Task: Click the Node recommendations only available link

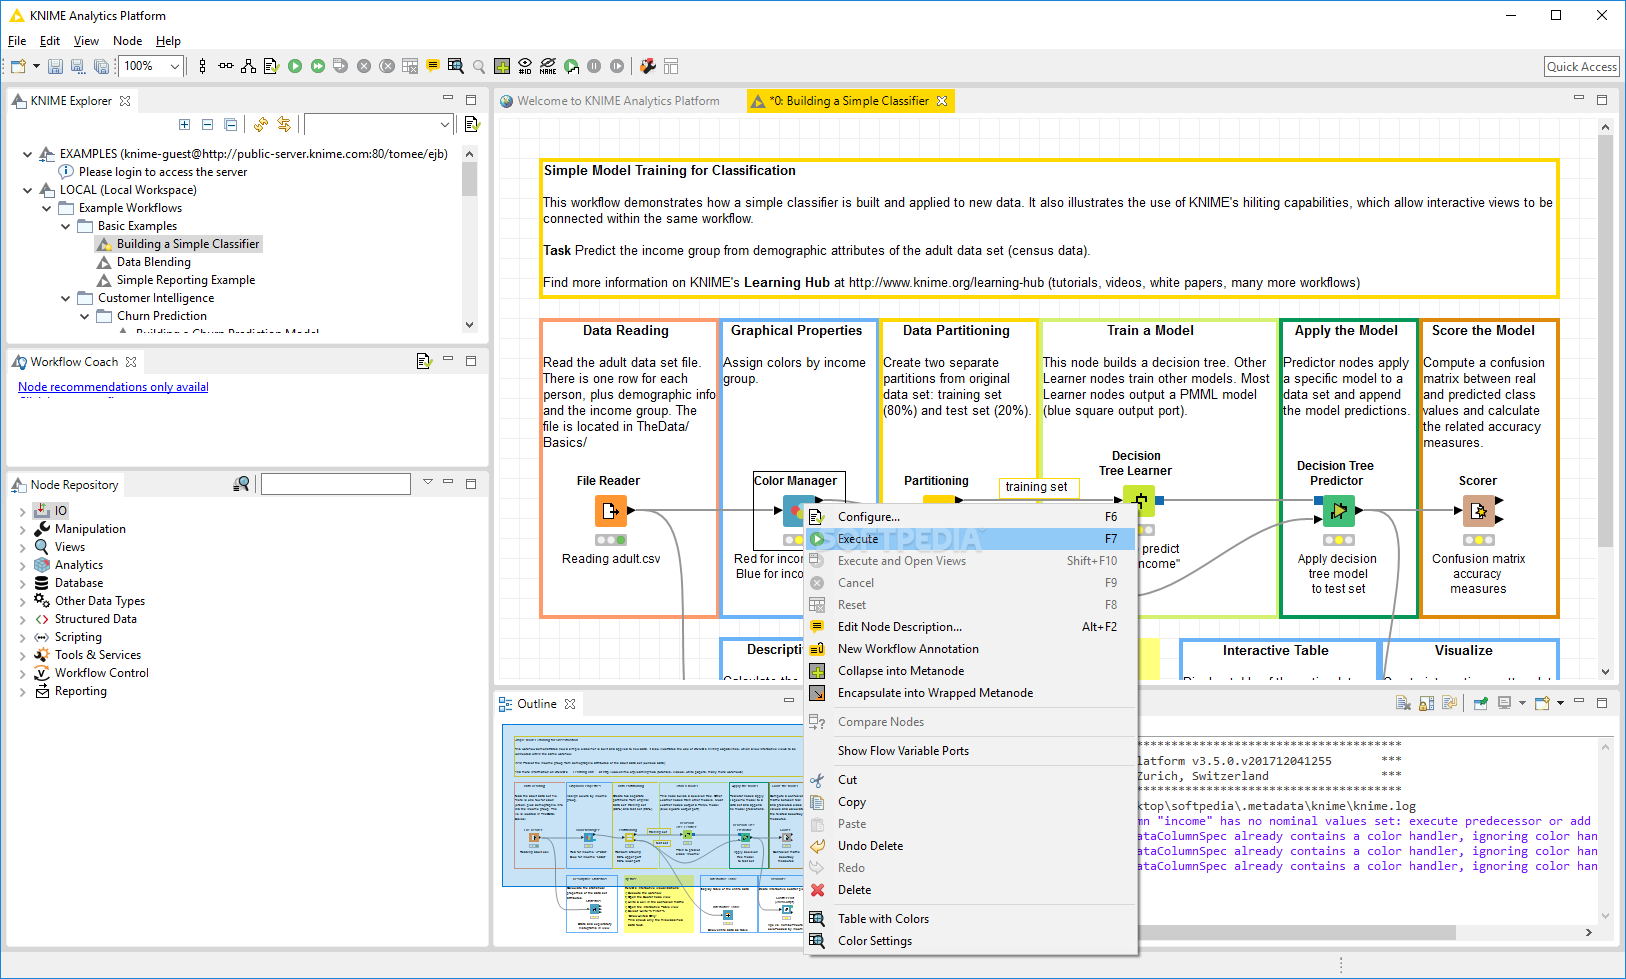Action: (x=113, y=387)
